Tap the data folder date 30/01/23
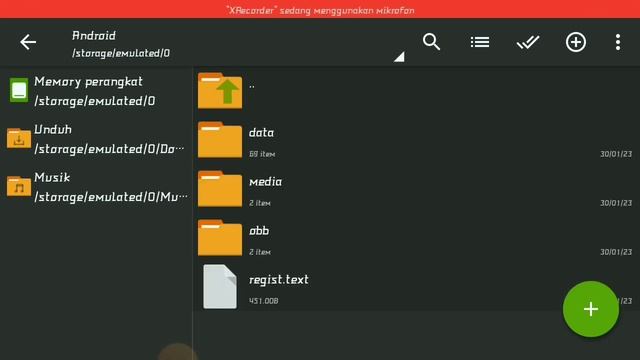Viewport: 640px width, 360px height. 616,154
